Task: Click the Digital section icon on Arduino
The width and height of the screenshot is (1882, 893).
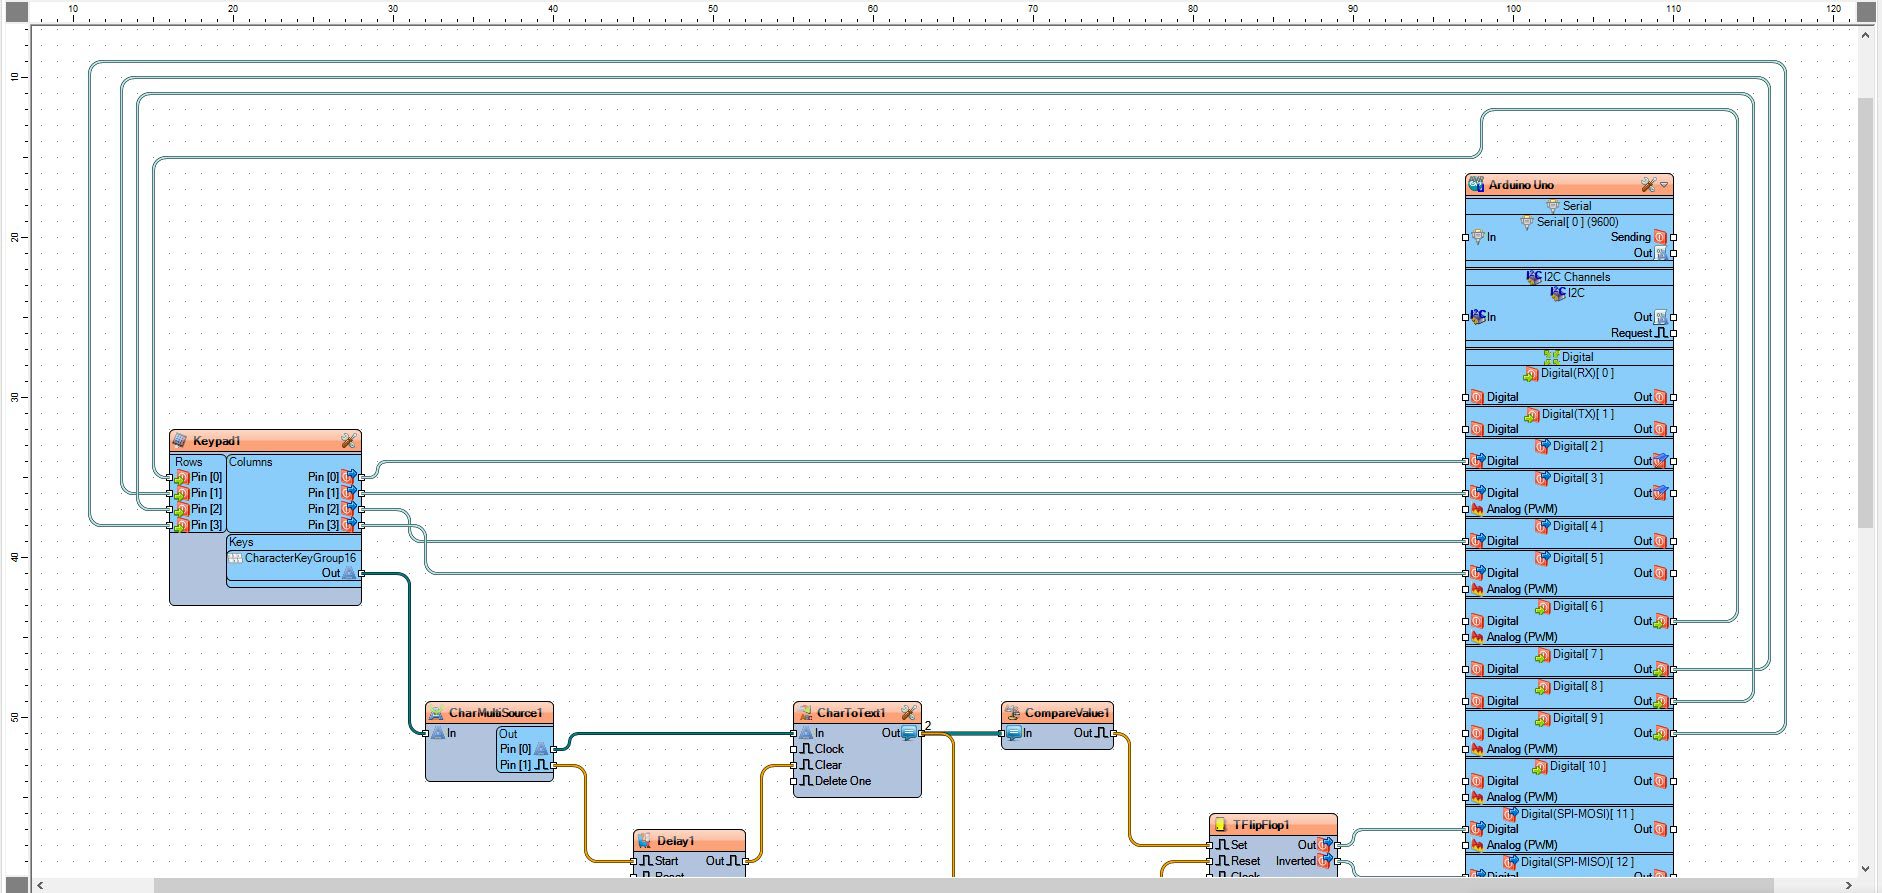Action: tap(1551, 357)
